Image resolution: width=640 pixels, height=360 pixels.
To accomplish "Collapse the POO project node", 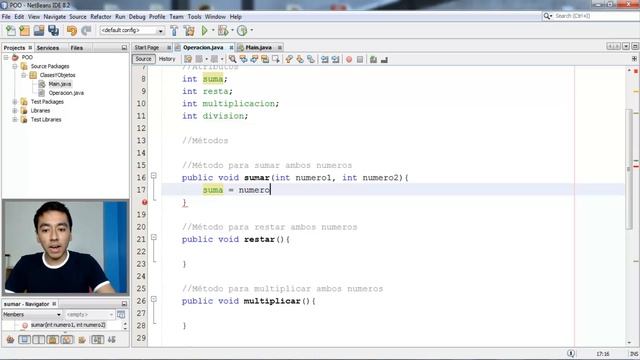I will coord(6,58).
